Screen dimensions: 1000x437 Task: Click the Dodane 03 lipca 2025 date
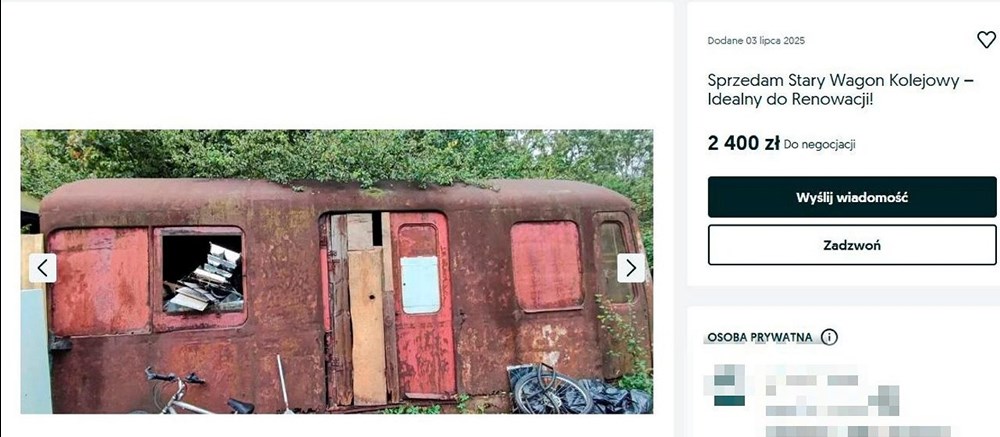(x=756, y=41)
